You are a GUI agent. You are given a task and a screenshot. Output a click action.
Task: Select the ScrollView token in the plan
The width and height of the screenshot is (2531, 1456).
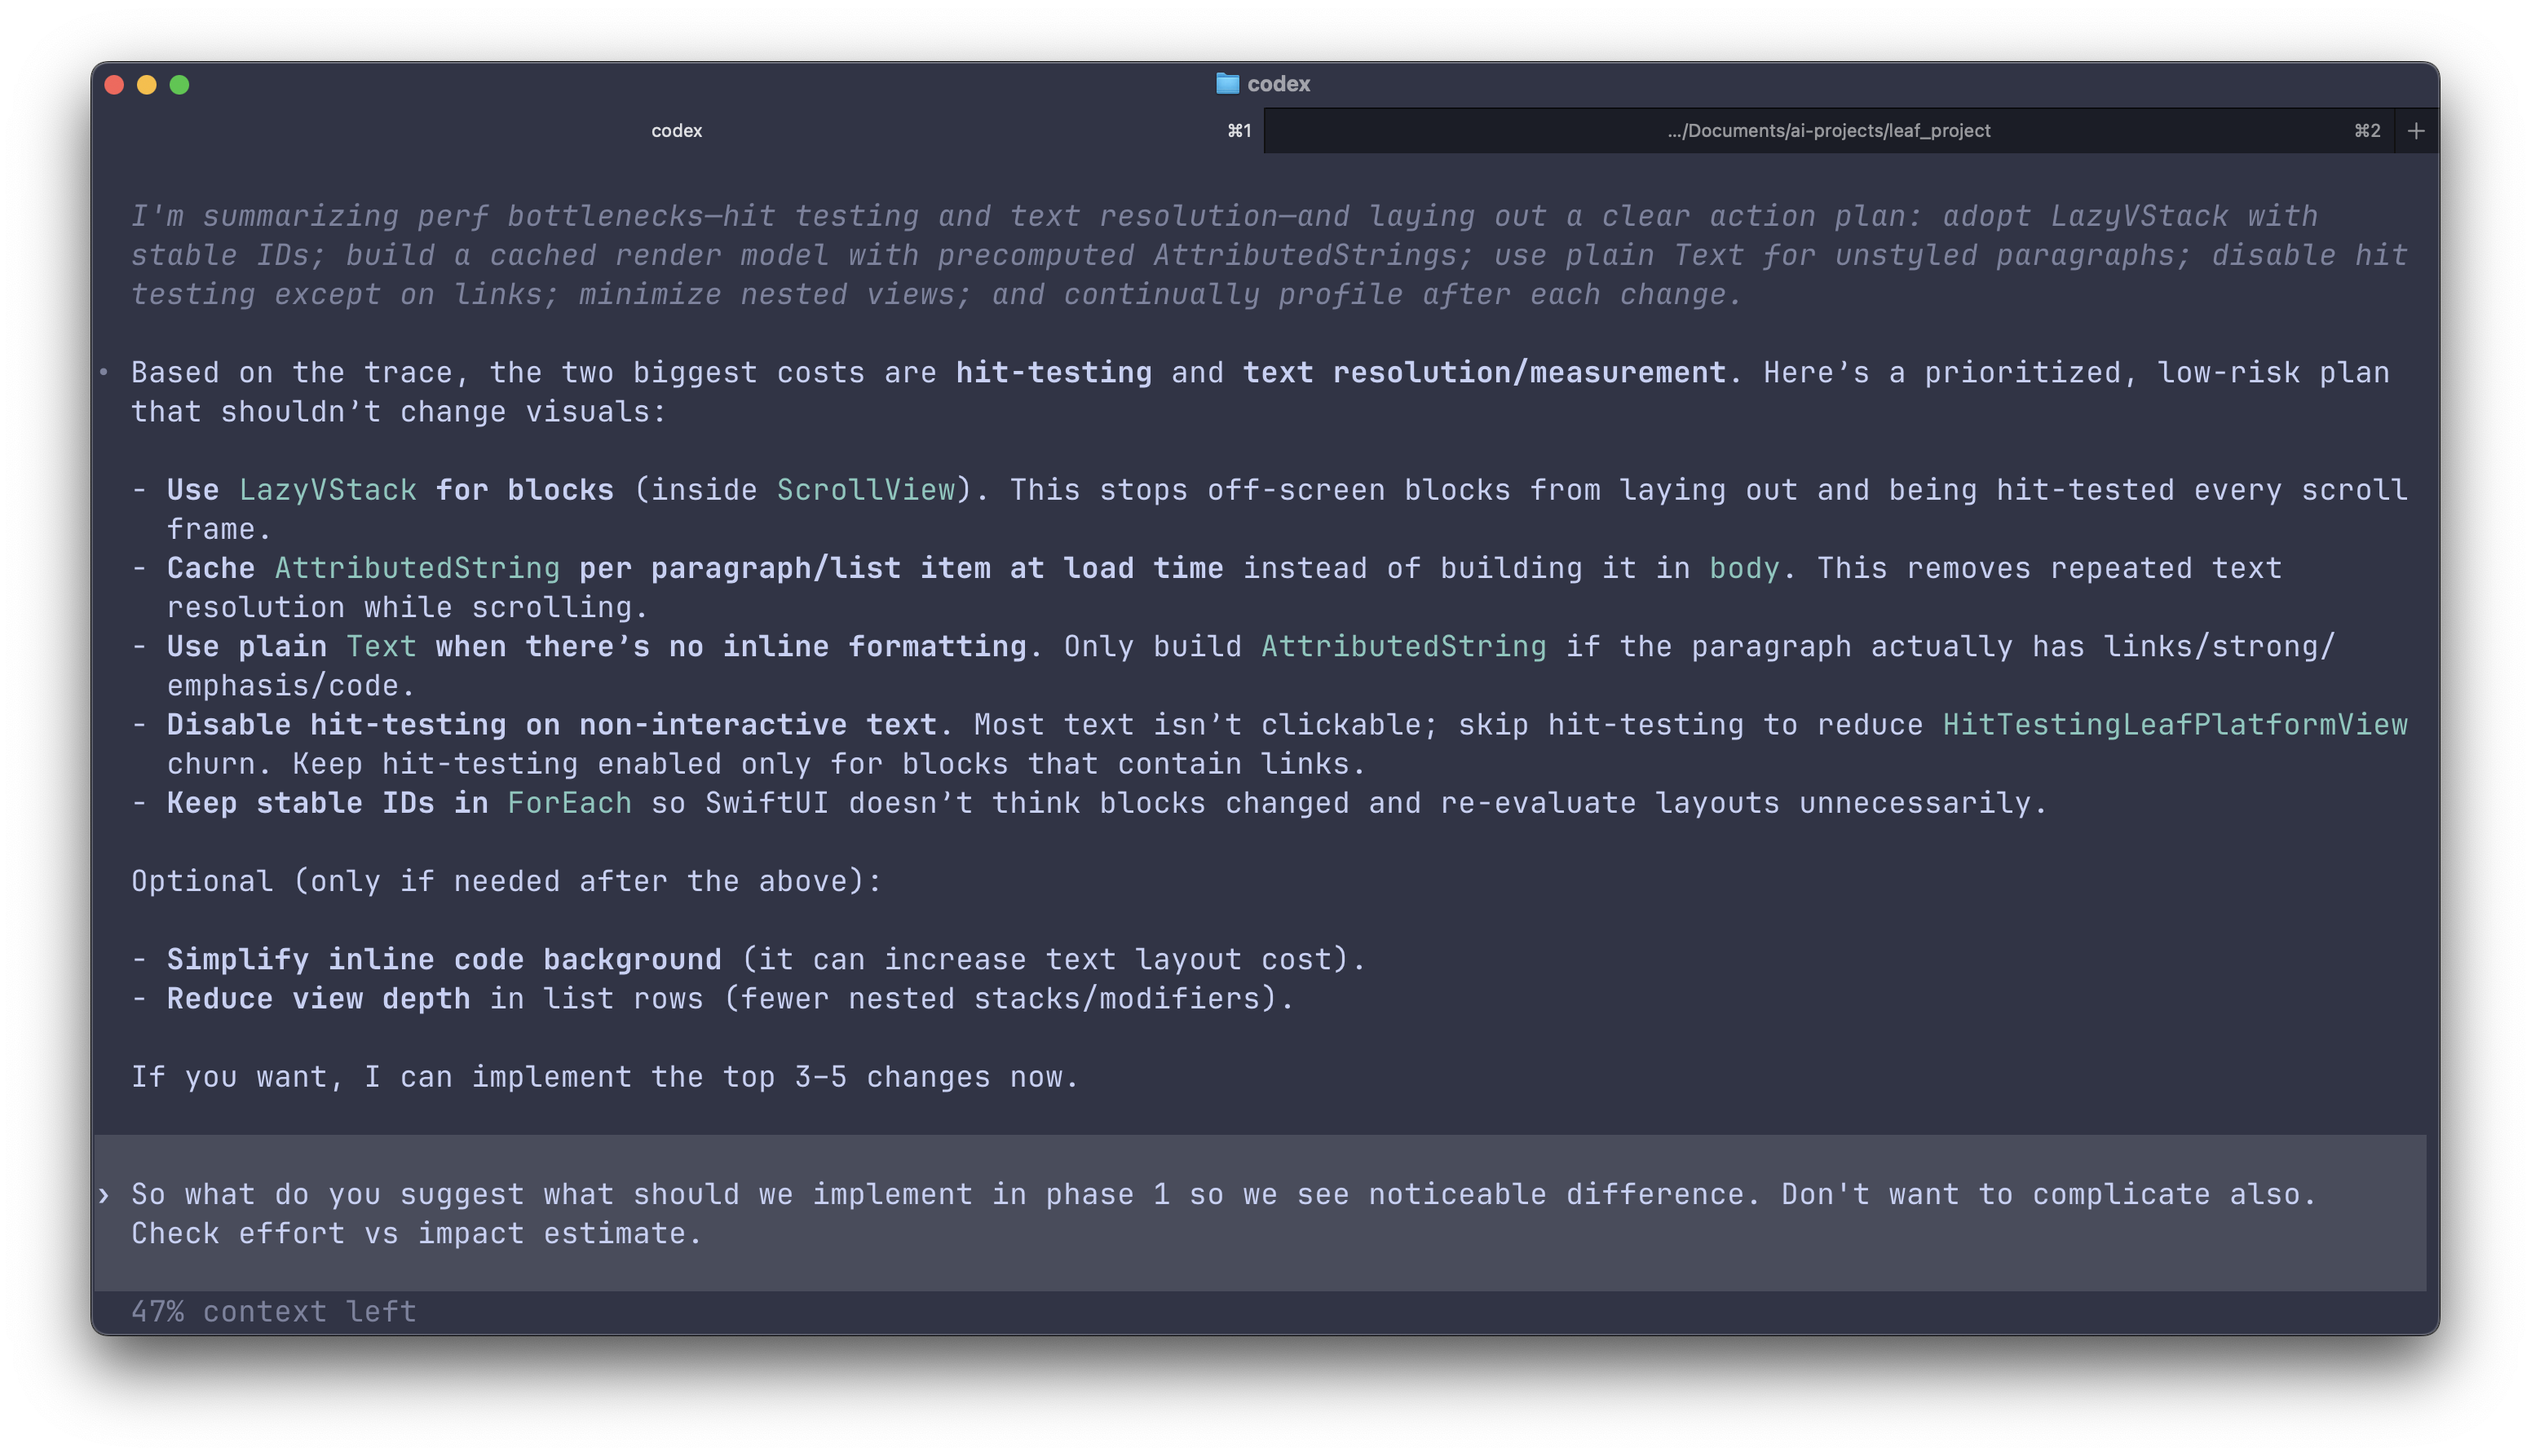[x=865, y=489]
